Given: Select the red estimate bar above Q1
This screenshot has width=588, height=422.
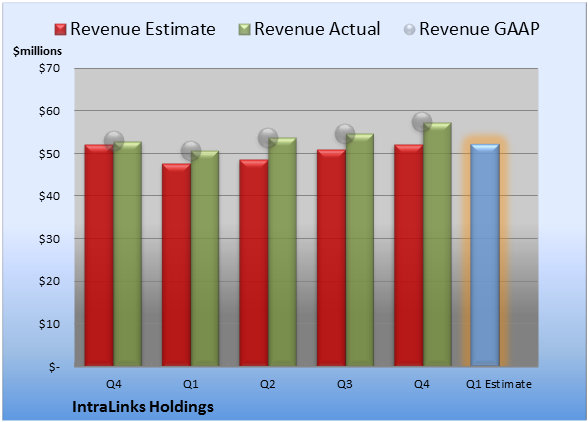Looking at the screenshot, I should 176,264.
